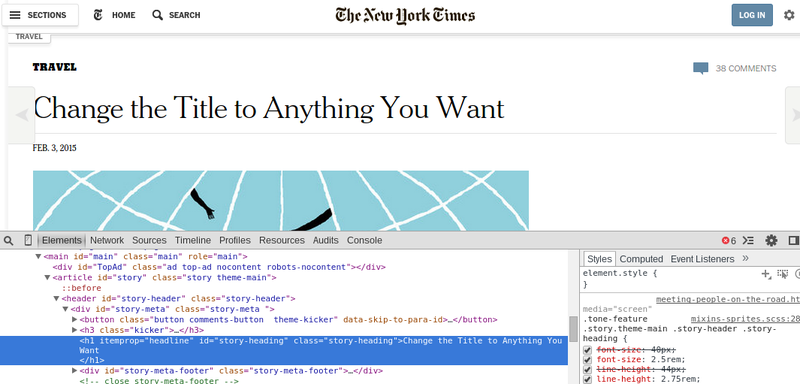Click the .story-heading selector text
Screen dimensions: 800x384
pos(680,334)
